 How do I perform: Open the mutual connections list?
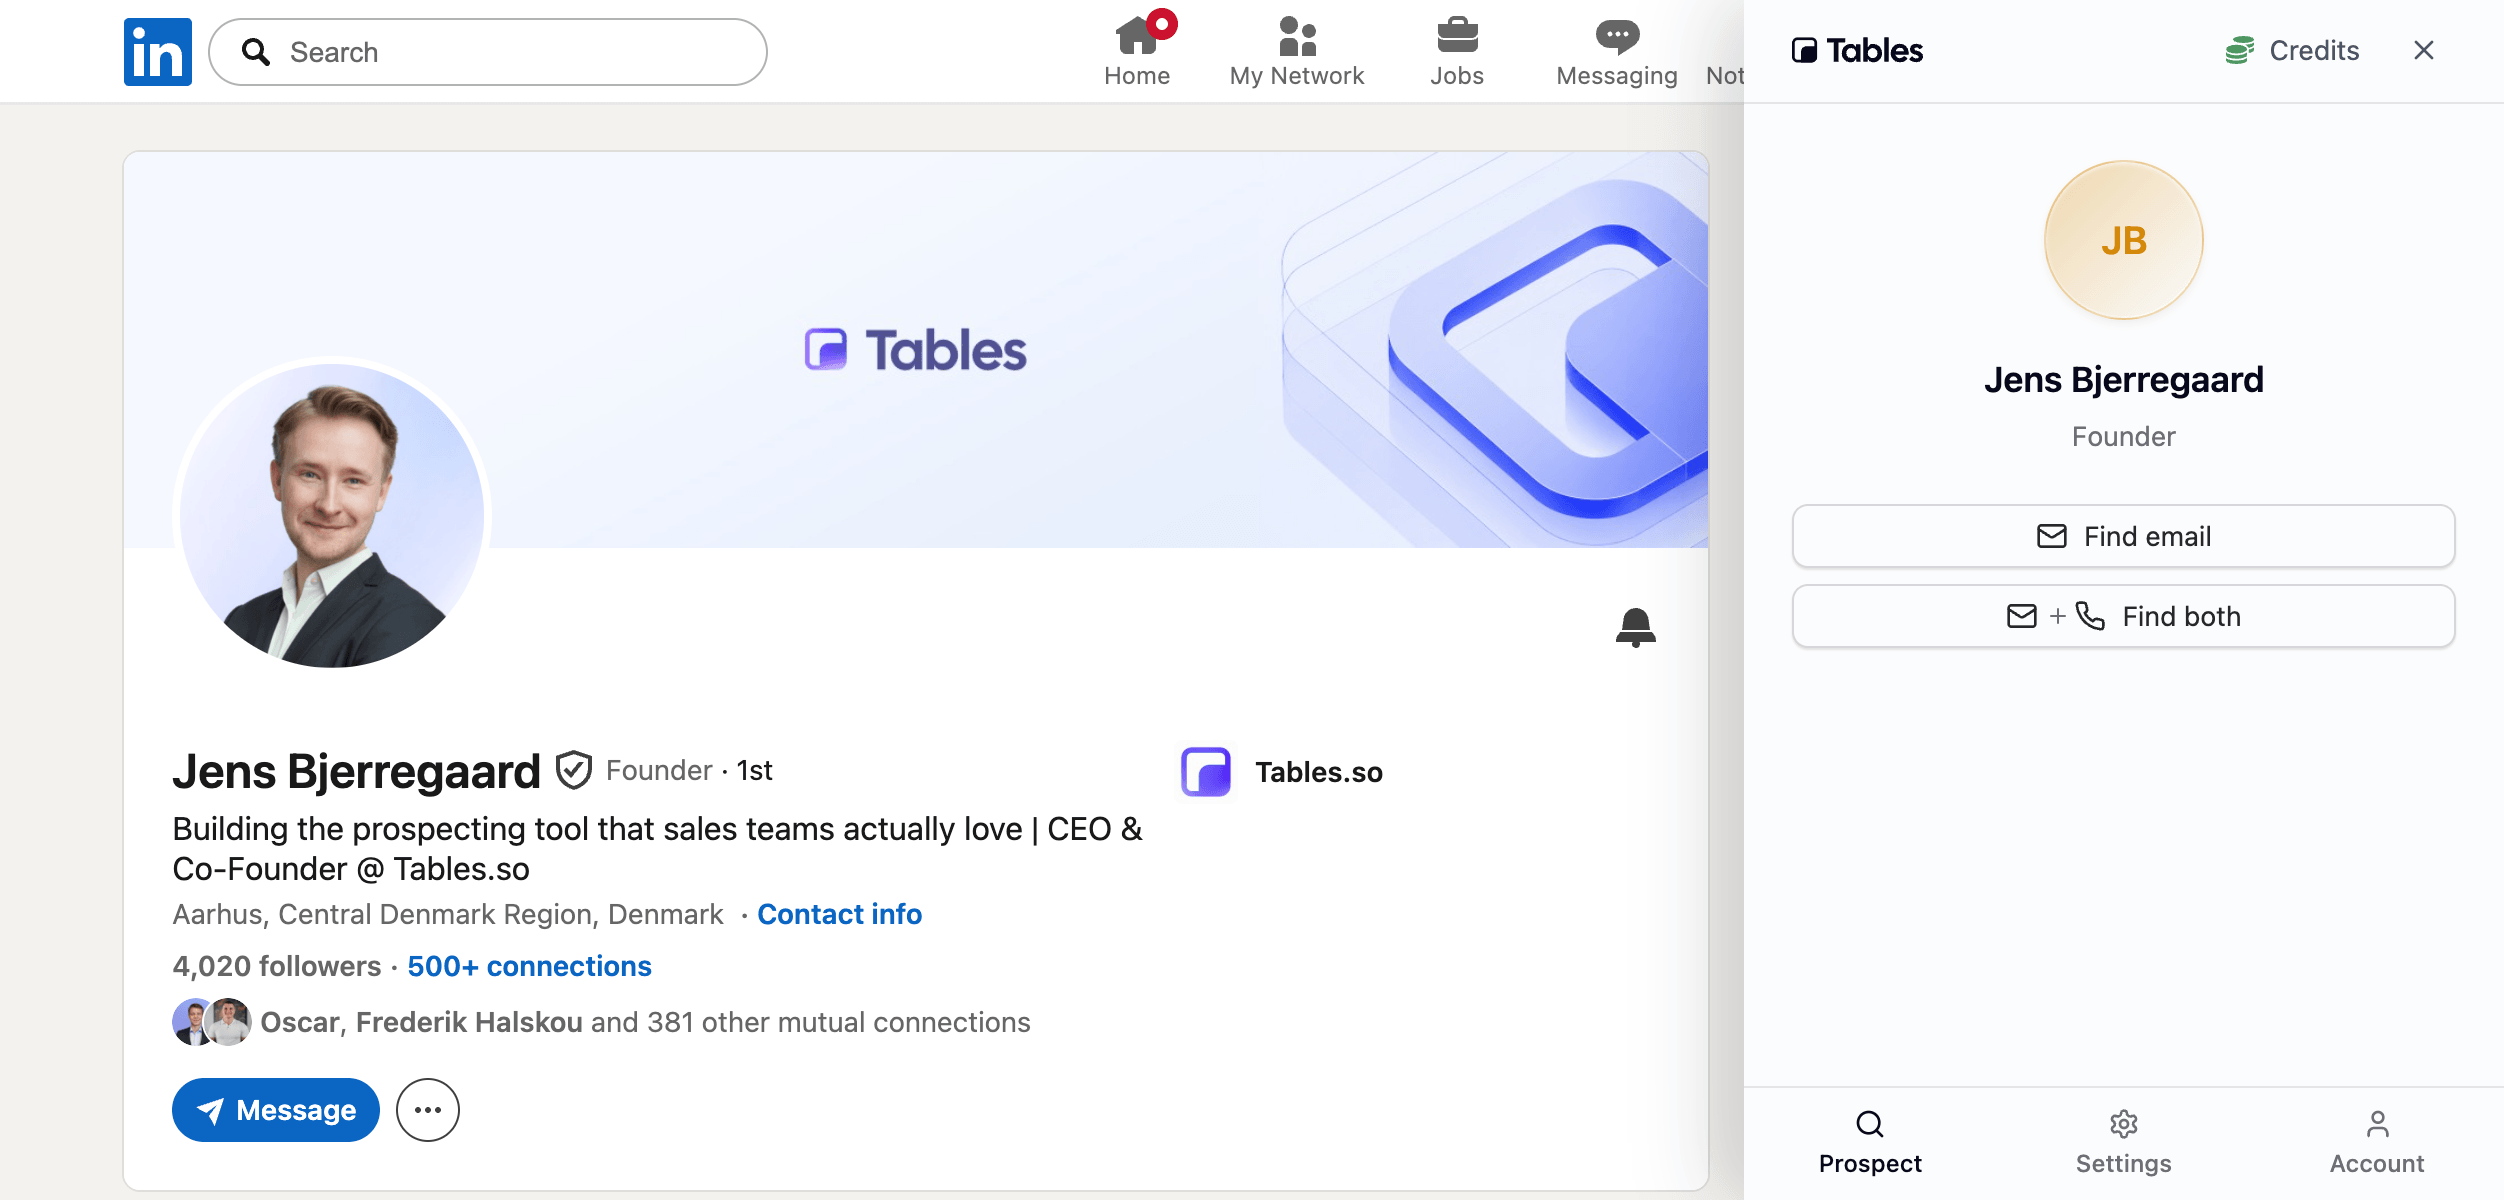coord(645,1022)
